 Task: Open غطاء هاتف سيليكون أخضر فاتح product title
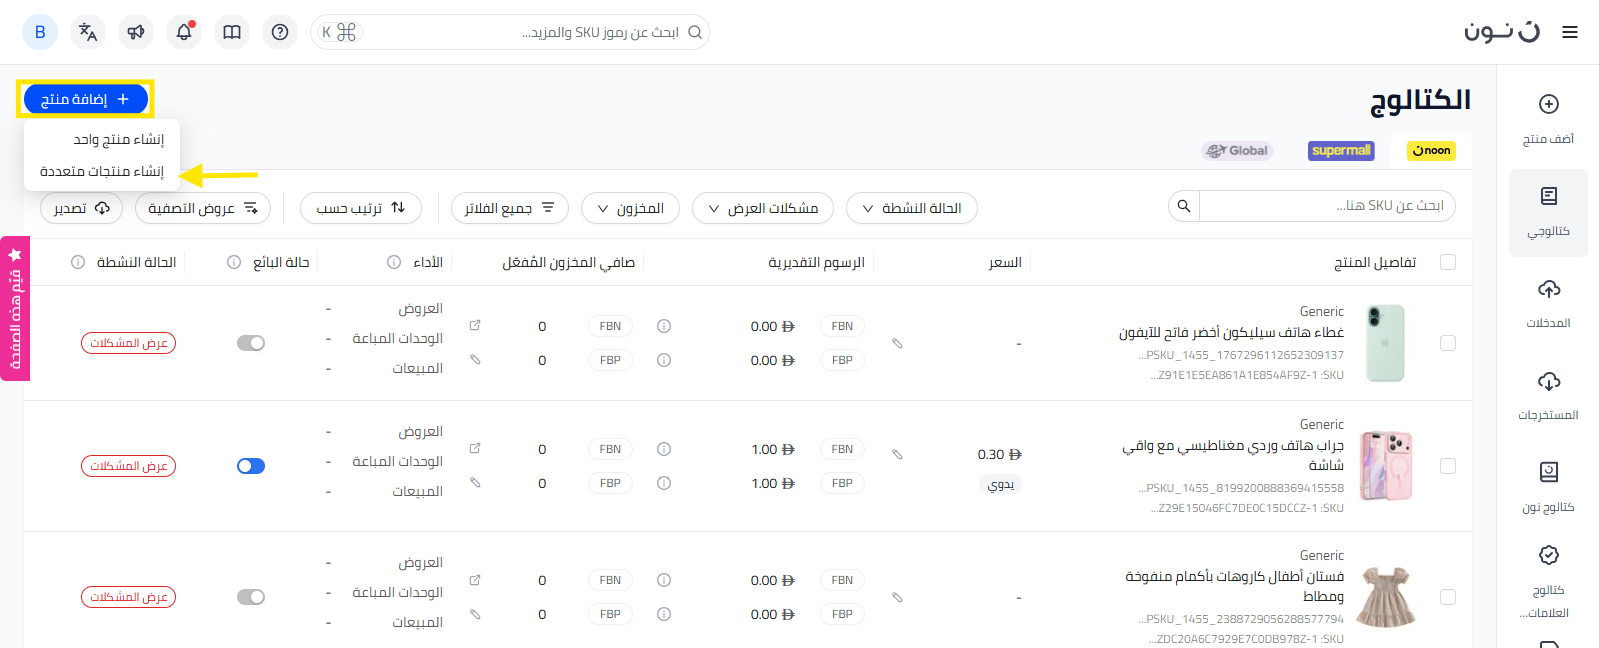(1231, 332)
